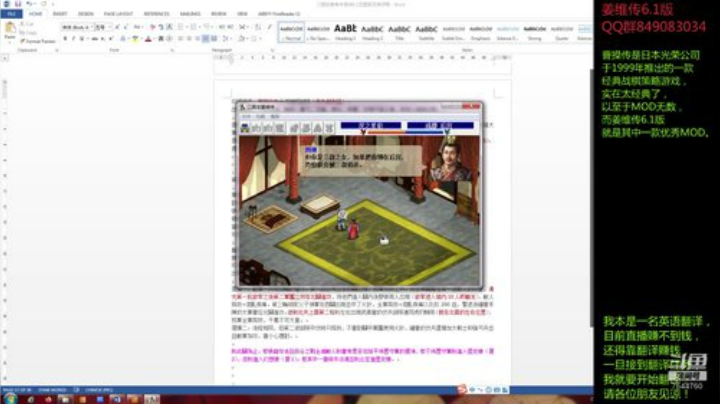Click the Shrink Font icon

pyautogui.click(x=125, y=28)
